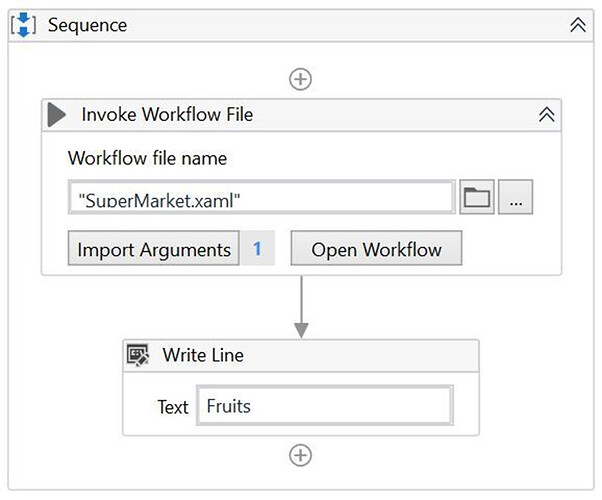Viewport: 602px width, 500px height.
Task: Click the Write Line activity icon
Action: (x=138, y=355)
